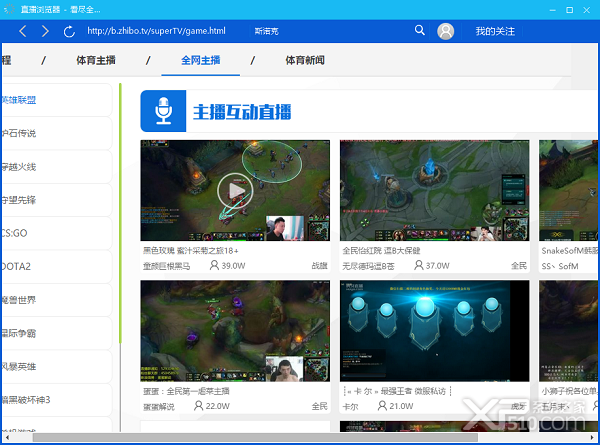Click streamer name 卡尔 under stream

[350, 406]
